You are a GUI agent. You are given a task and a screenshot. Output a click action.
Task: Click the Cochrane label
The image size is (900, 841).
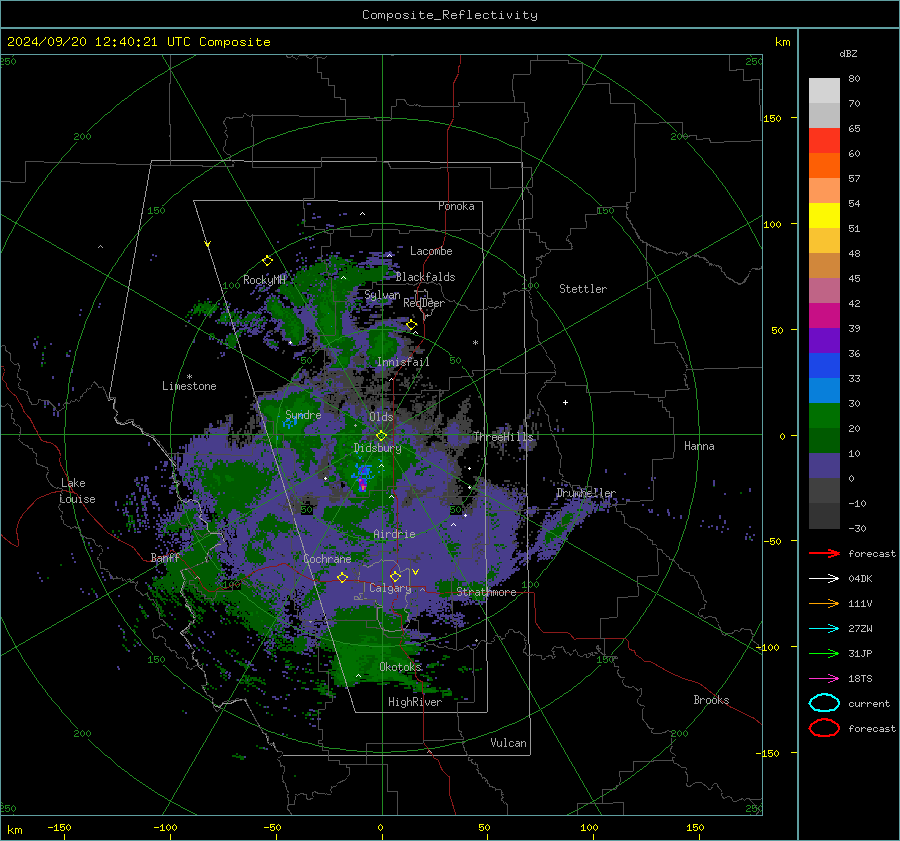pyautogui.click(x=327, y=559)
